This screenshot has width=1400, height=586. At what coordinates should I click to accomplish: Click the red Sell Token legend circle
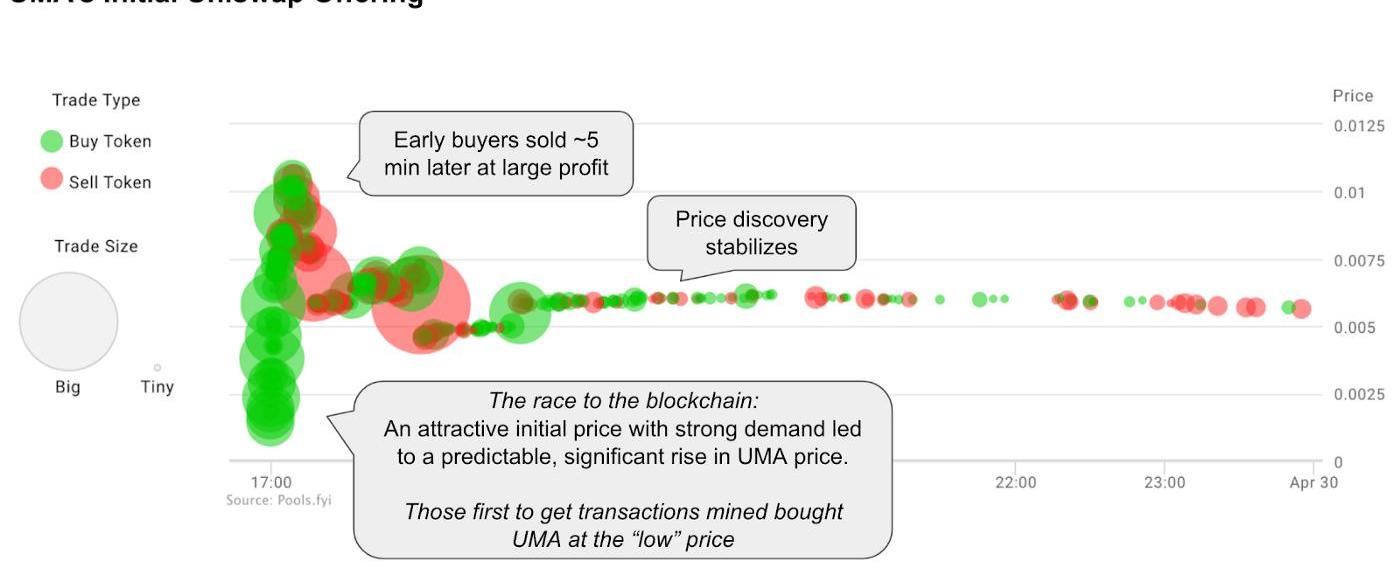click(51, 181)
